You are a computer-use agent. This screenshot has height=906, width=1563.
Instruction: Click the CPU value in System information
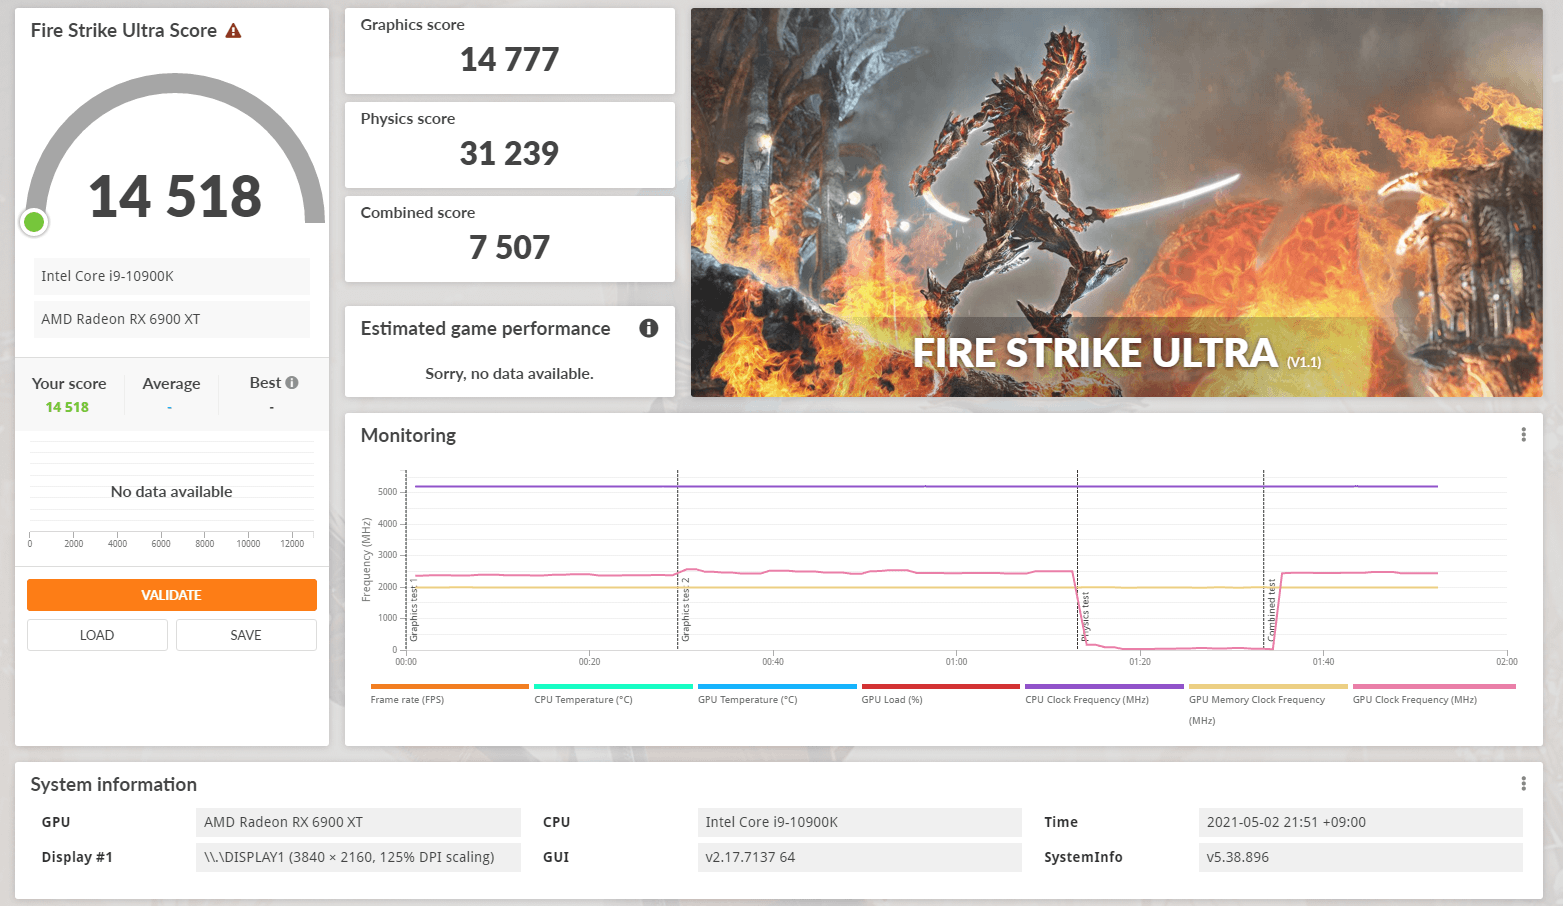(x=859, y=822)
